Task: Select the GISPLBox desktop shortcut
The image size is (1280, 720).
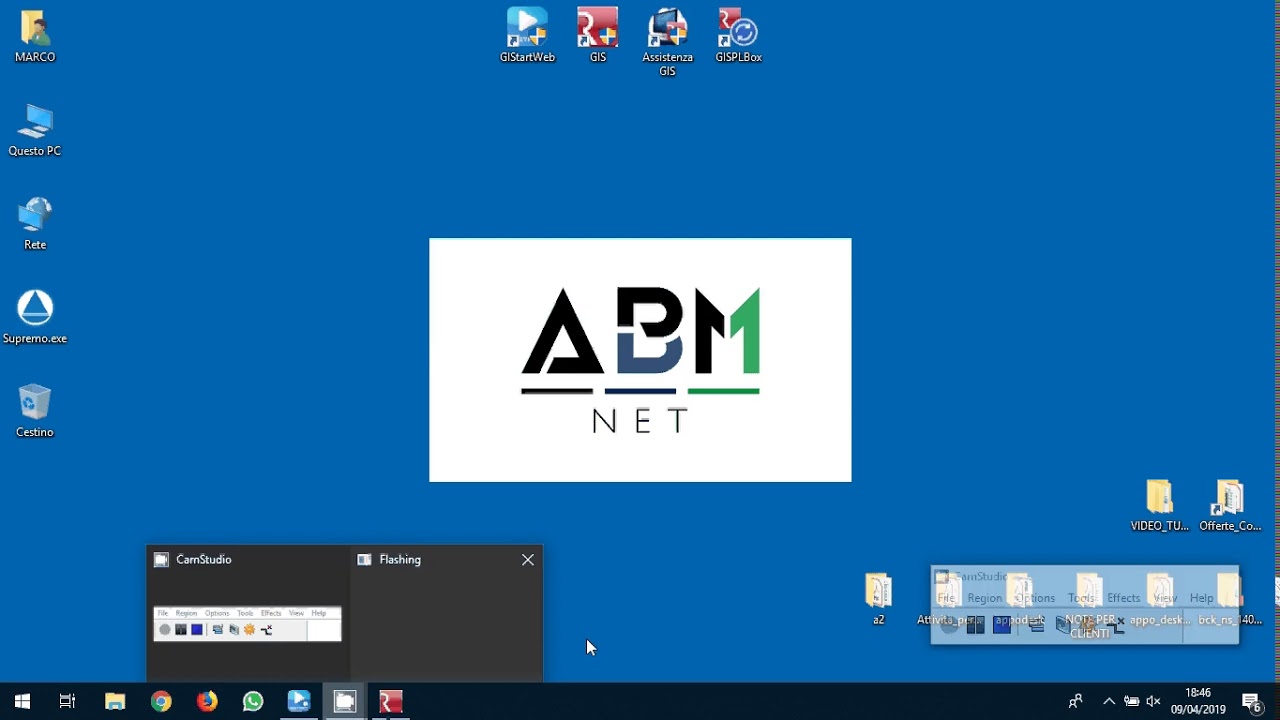Action: pos(739,36)
